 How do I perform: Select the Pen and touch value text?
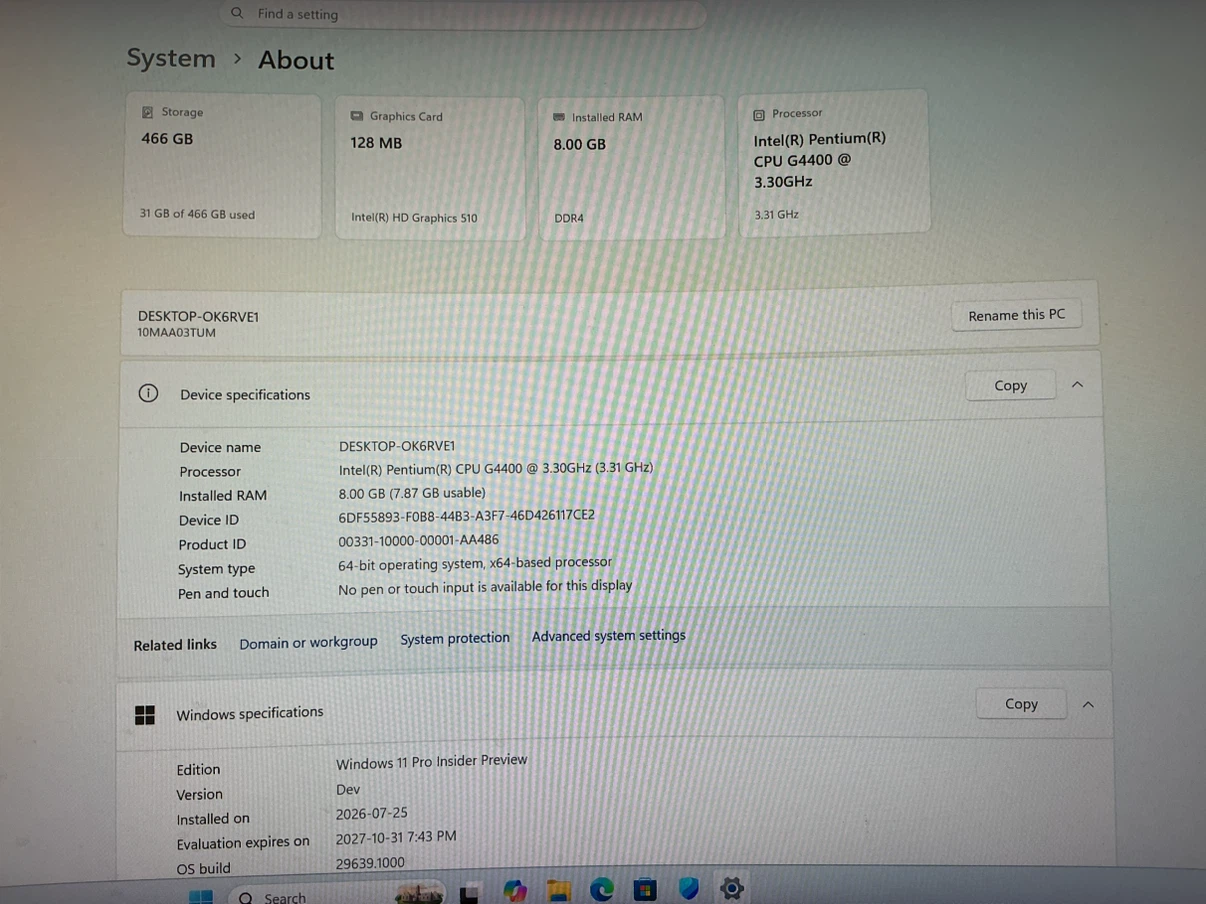pyautogui.click(x=485, y=587)
